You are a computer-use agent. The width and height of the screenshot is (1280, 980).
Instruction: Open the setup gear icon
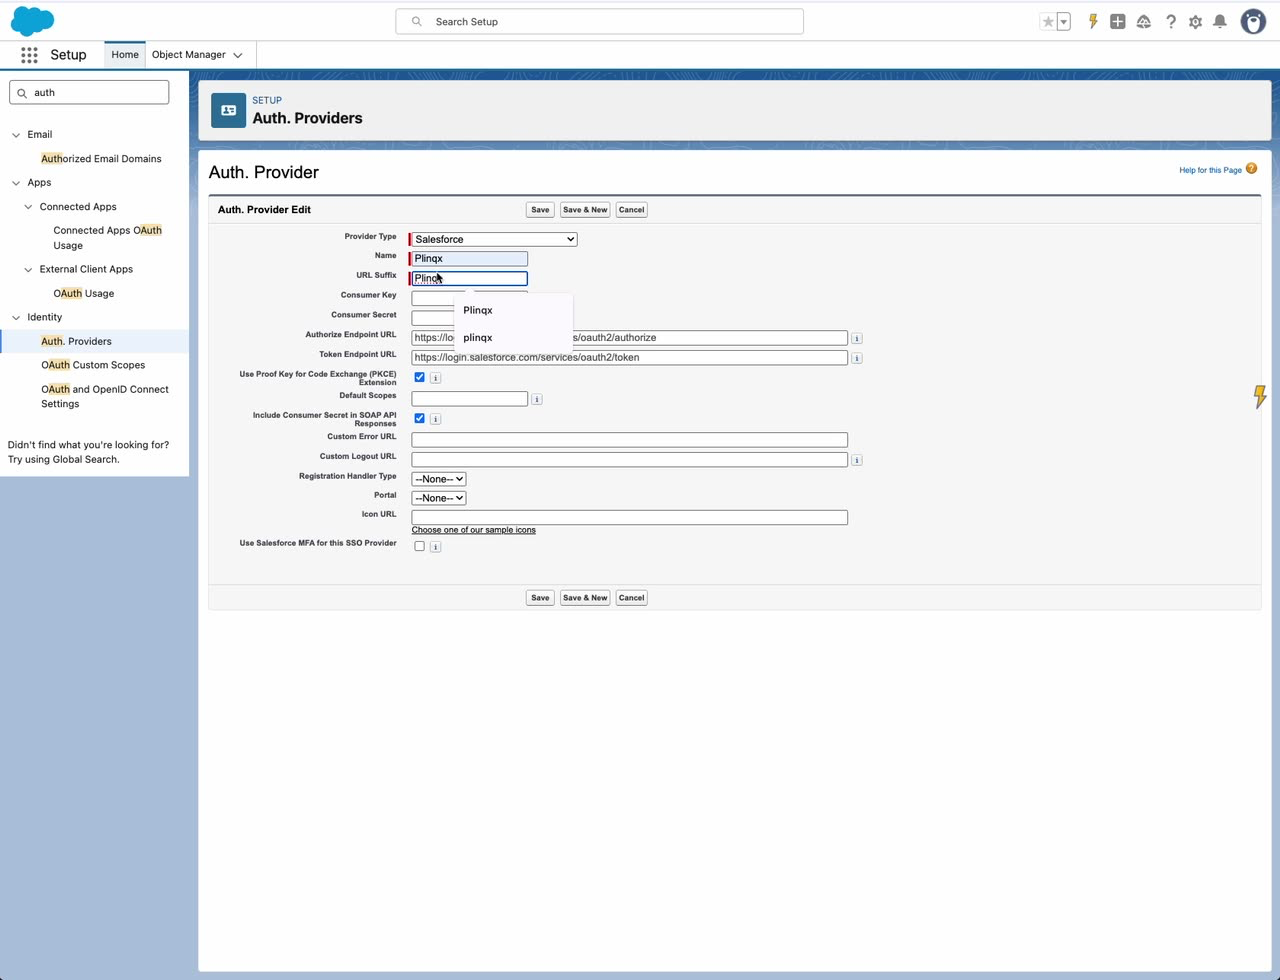(1195, 21)
